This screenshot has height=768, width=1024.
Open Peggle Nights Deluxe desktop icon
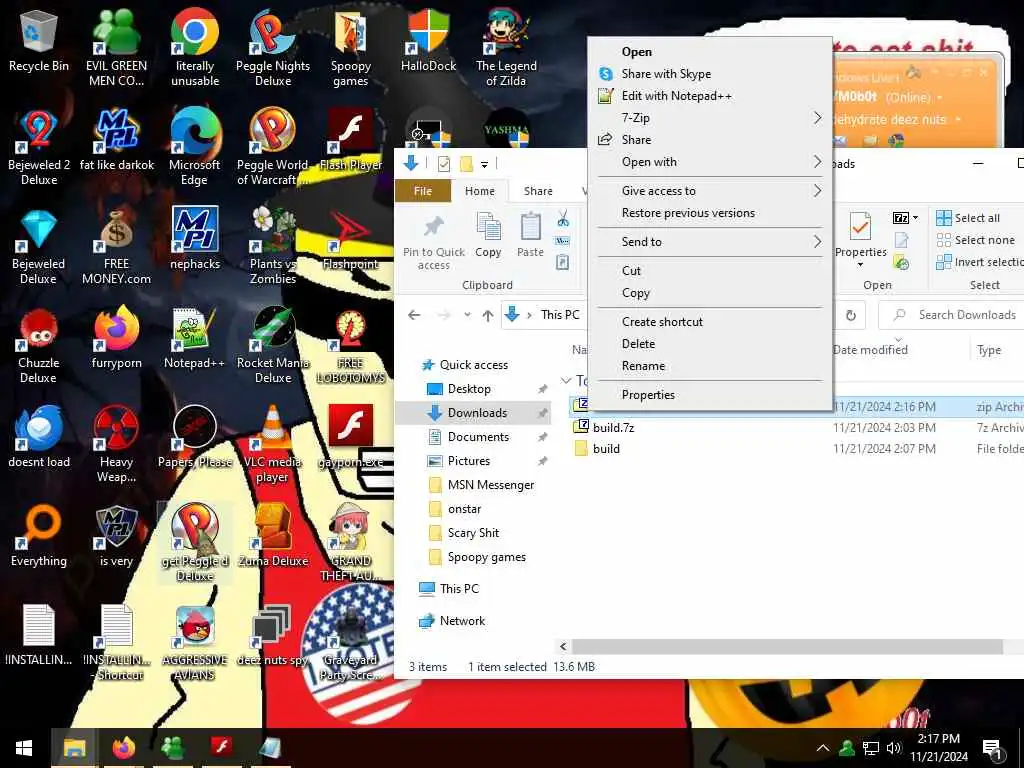(273, 47)
